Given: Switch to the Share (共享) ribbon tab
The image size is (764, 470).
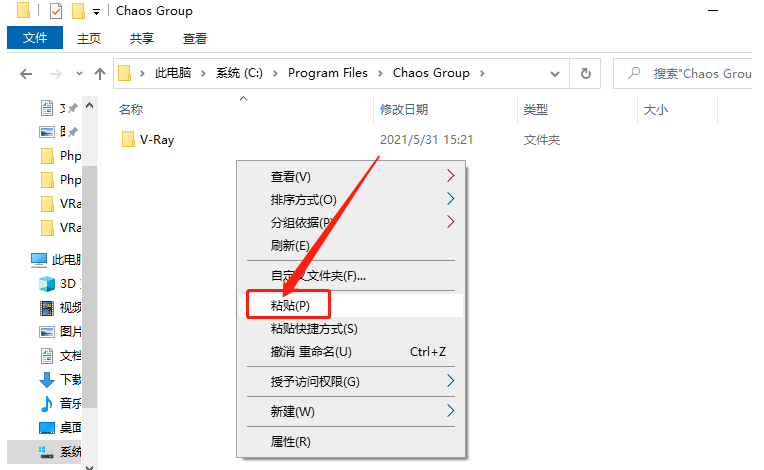Looking at the screenshot, I should (x=142, y=38).
